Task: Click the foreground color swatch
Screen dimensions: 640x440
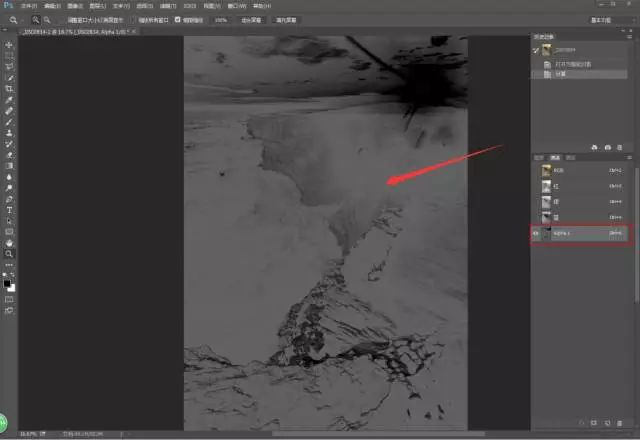Action: click(x=7, y=282)
